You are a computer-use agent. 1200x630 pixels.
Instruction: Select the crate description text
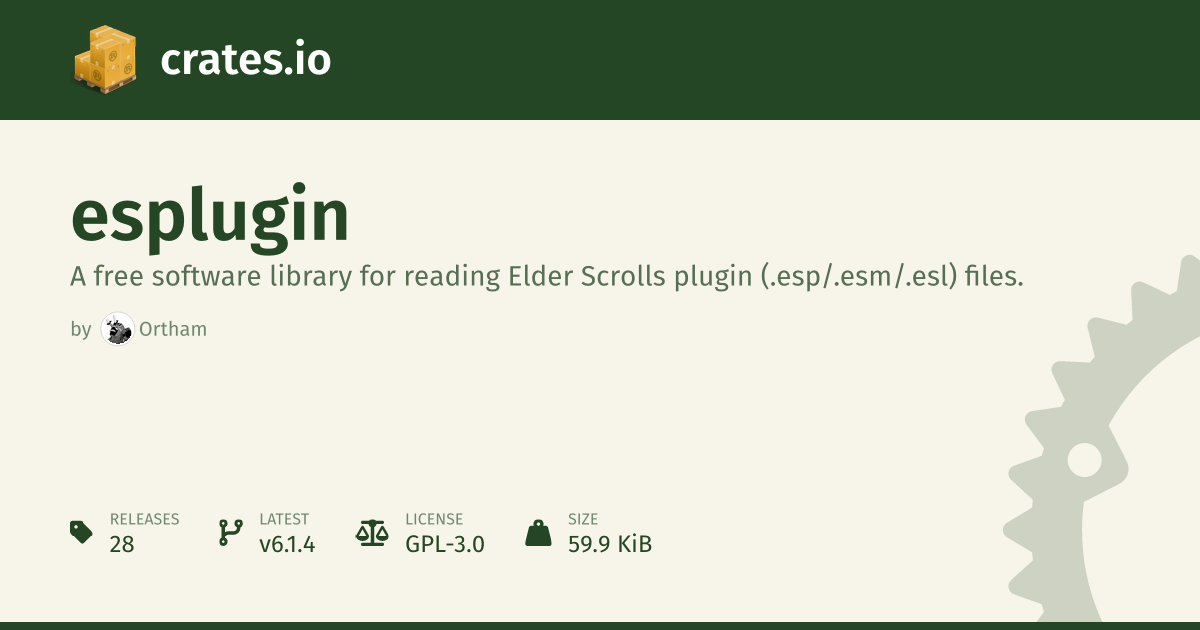(x=546, y=277)
